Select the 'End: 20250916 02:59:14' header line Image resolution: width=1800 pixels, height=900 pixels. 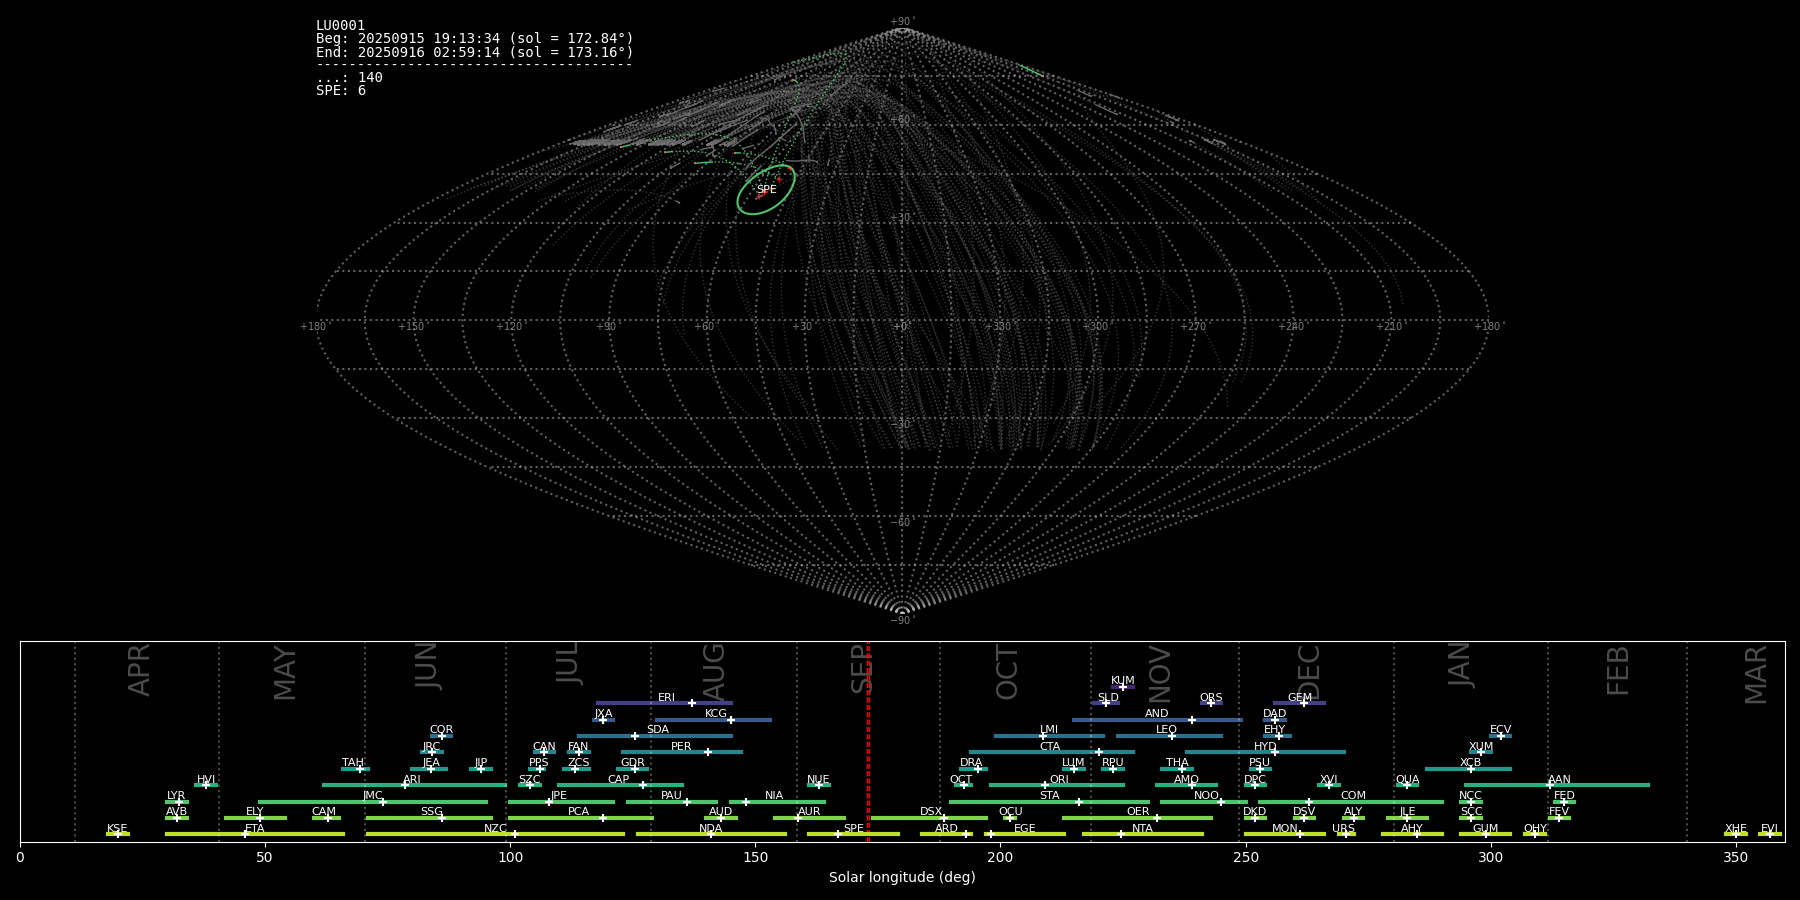pyautogui.click(x=475, y=52)
